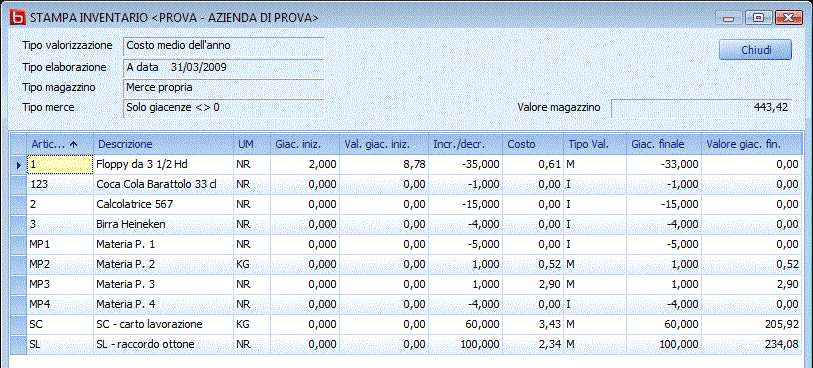This screenshot has height=368, width=813.
Task: Select article code 'SC'
Action: pos(60,324)
